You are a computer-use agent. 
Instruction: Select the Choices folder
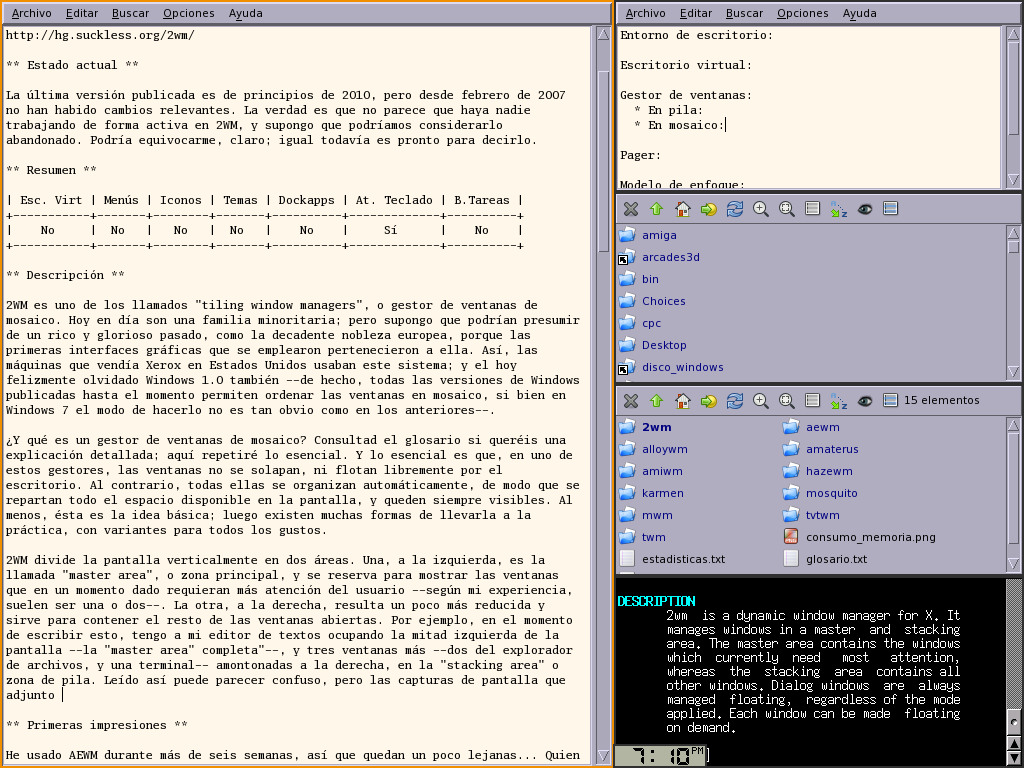pos(653,301)
